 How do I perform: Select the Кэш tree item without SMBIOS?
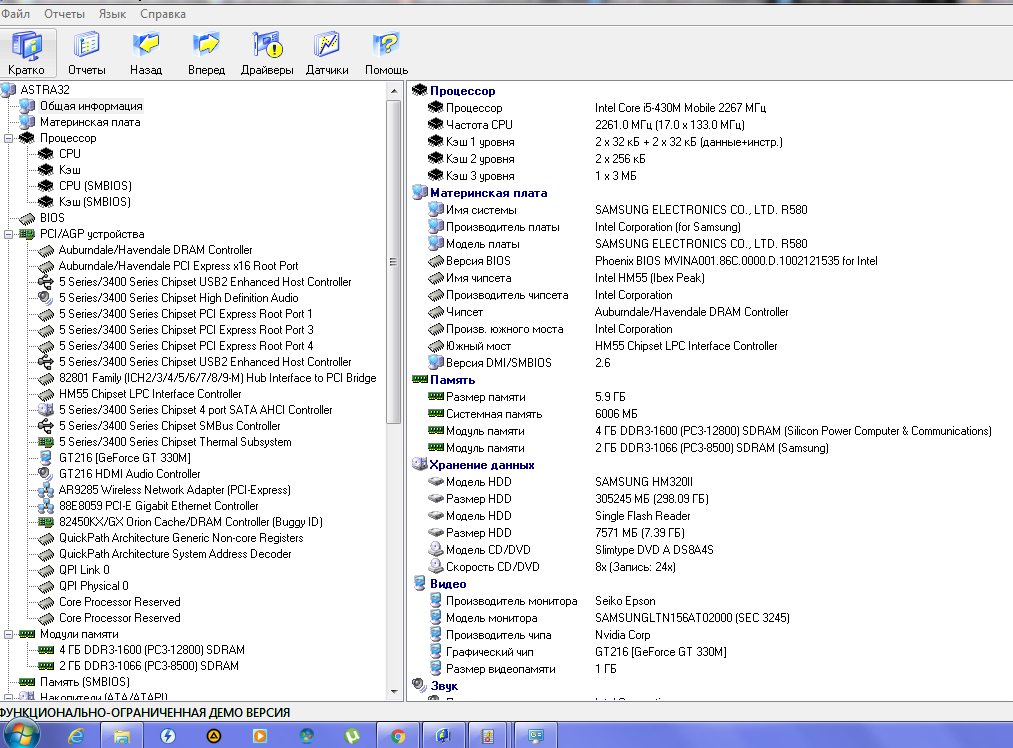click(70, 170)
